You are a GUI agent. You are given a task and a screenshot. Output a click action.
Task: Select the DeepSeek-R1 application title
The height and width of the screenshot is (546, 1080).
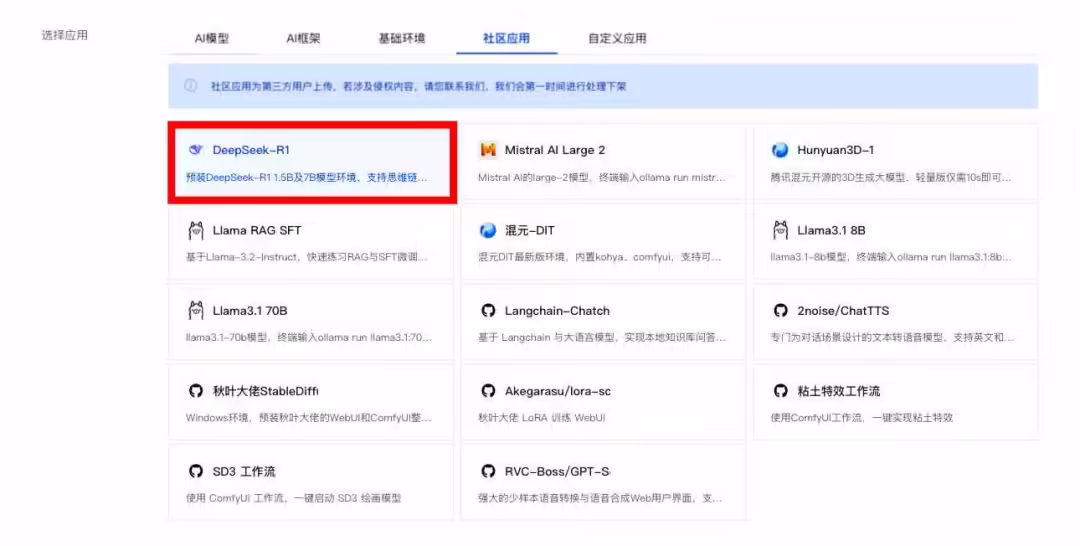251,150
